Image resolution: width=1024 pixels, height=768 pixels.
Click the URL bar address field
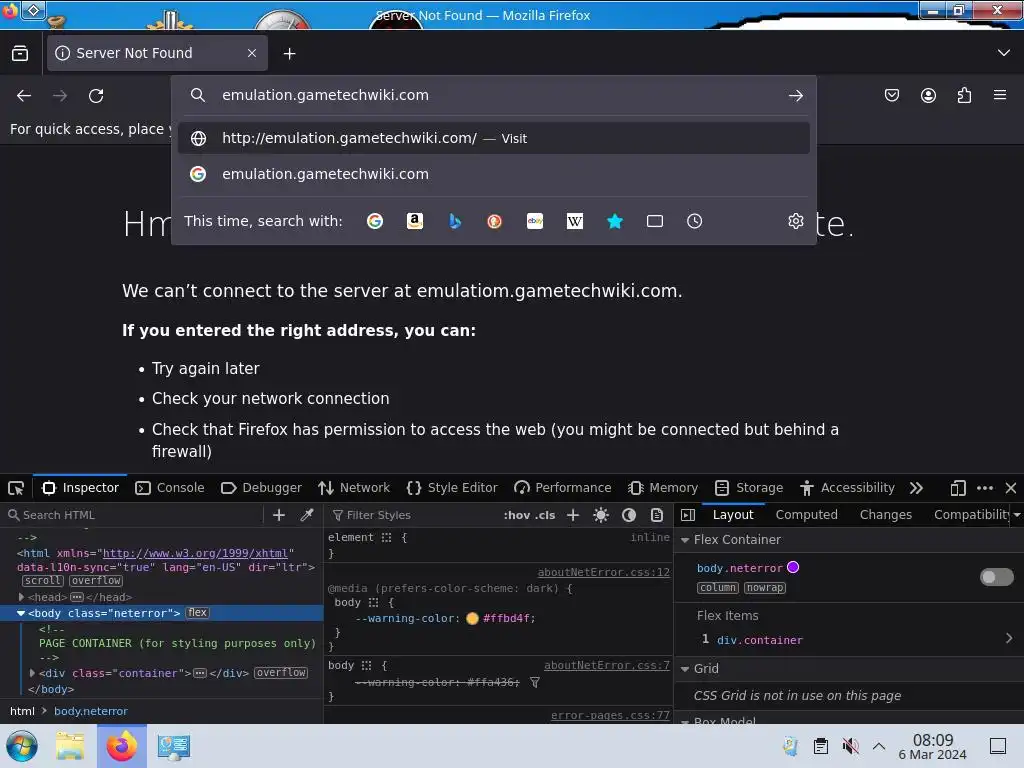[x=496, y=95]
